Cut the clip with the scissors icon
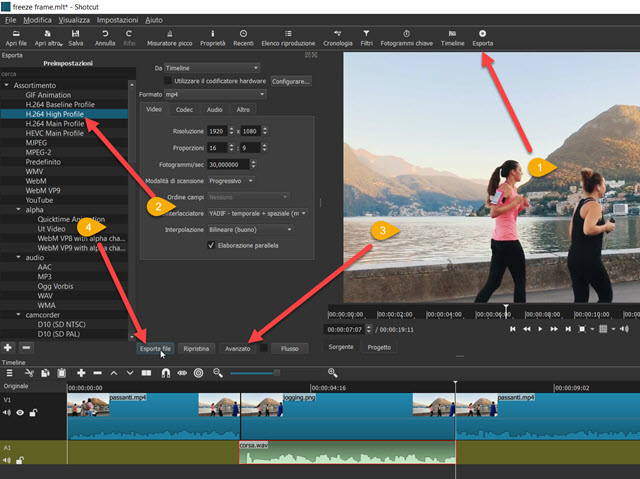Screen dimensions: 640x479 (29, 373)
